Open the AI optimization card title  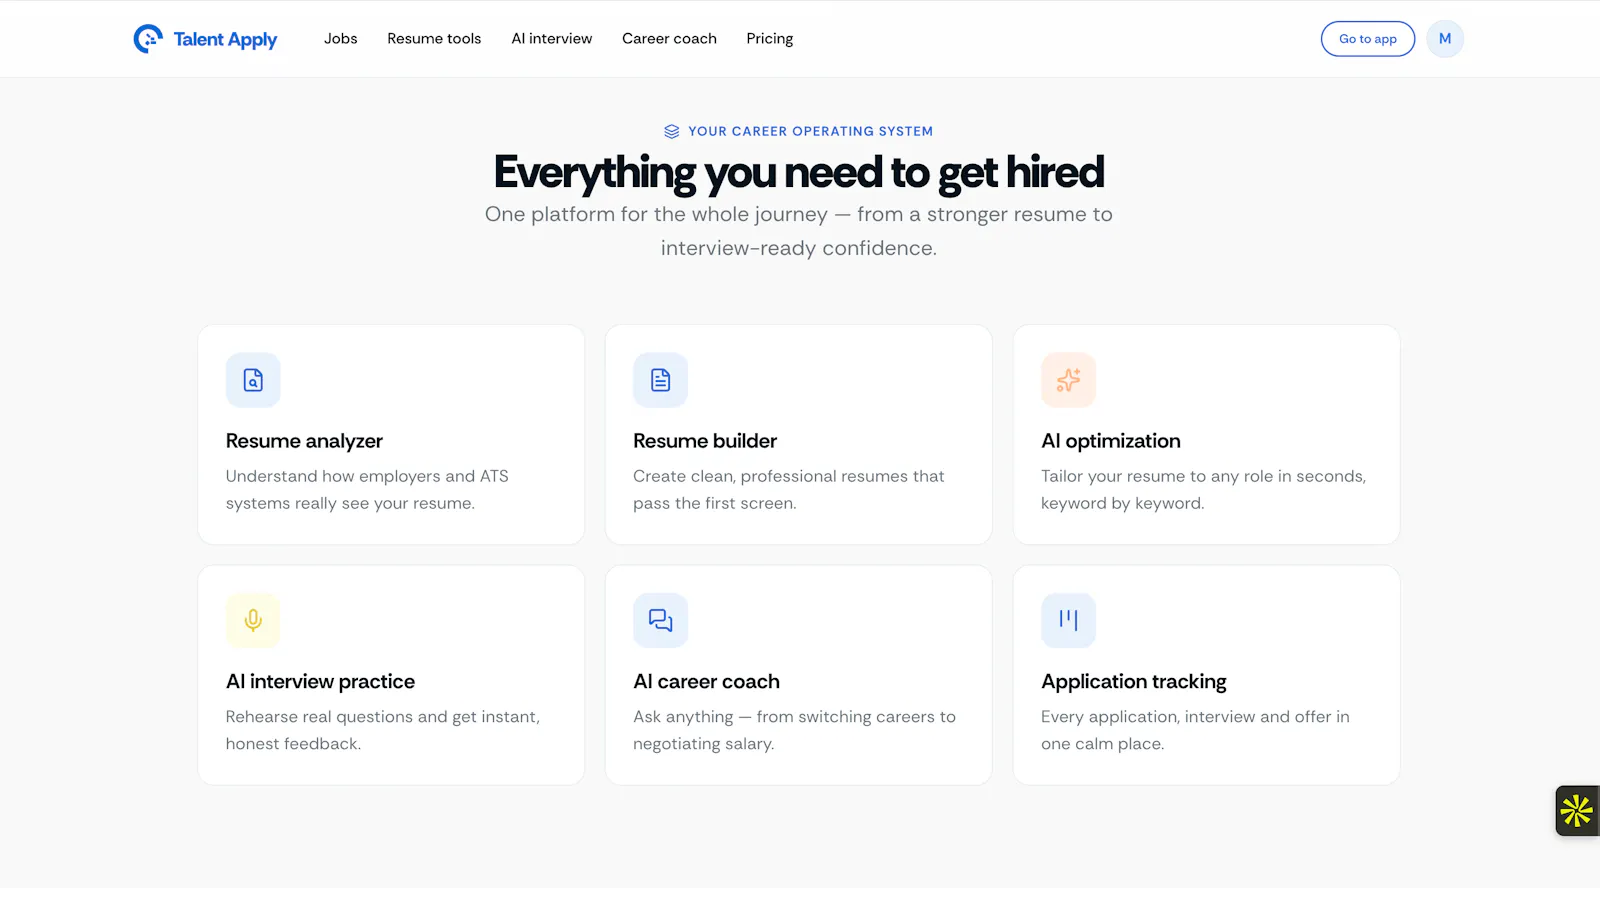pyautogui.click(x=1111, y=441)
